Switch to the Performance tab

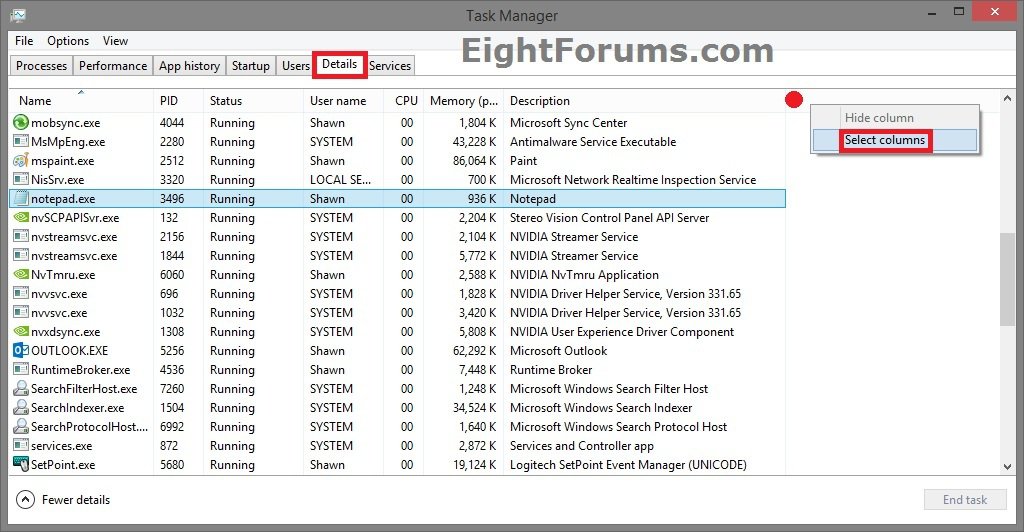click(113, 65)
